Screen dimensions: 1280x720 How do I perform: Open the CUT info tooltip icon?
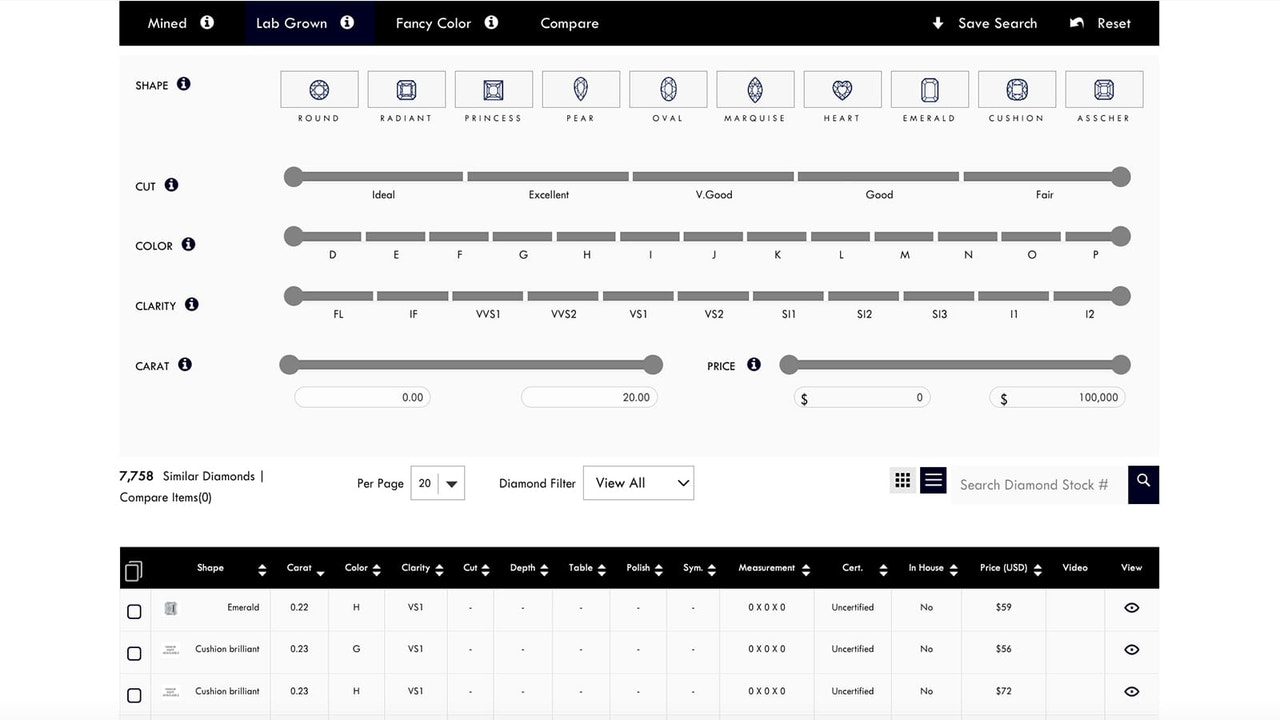(x=171, y=185)
